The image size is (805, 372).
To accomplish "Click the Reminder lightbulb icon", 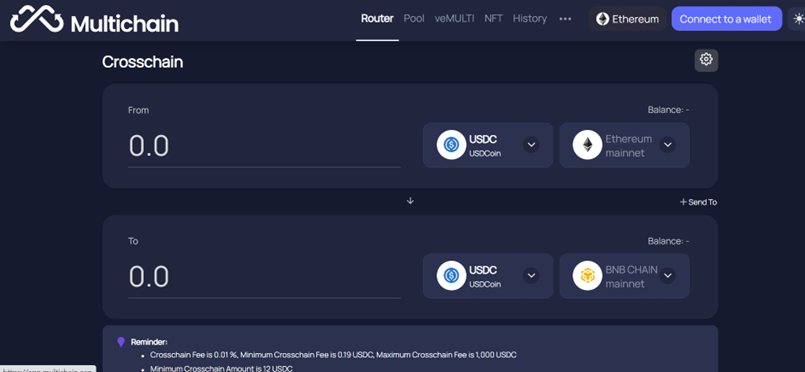I will (x=121, y=342).
